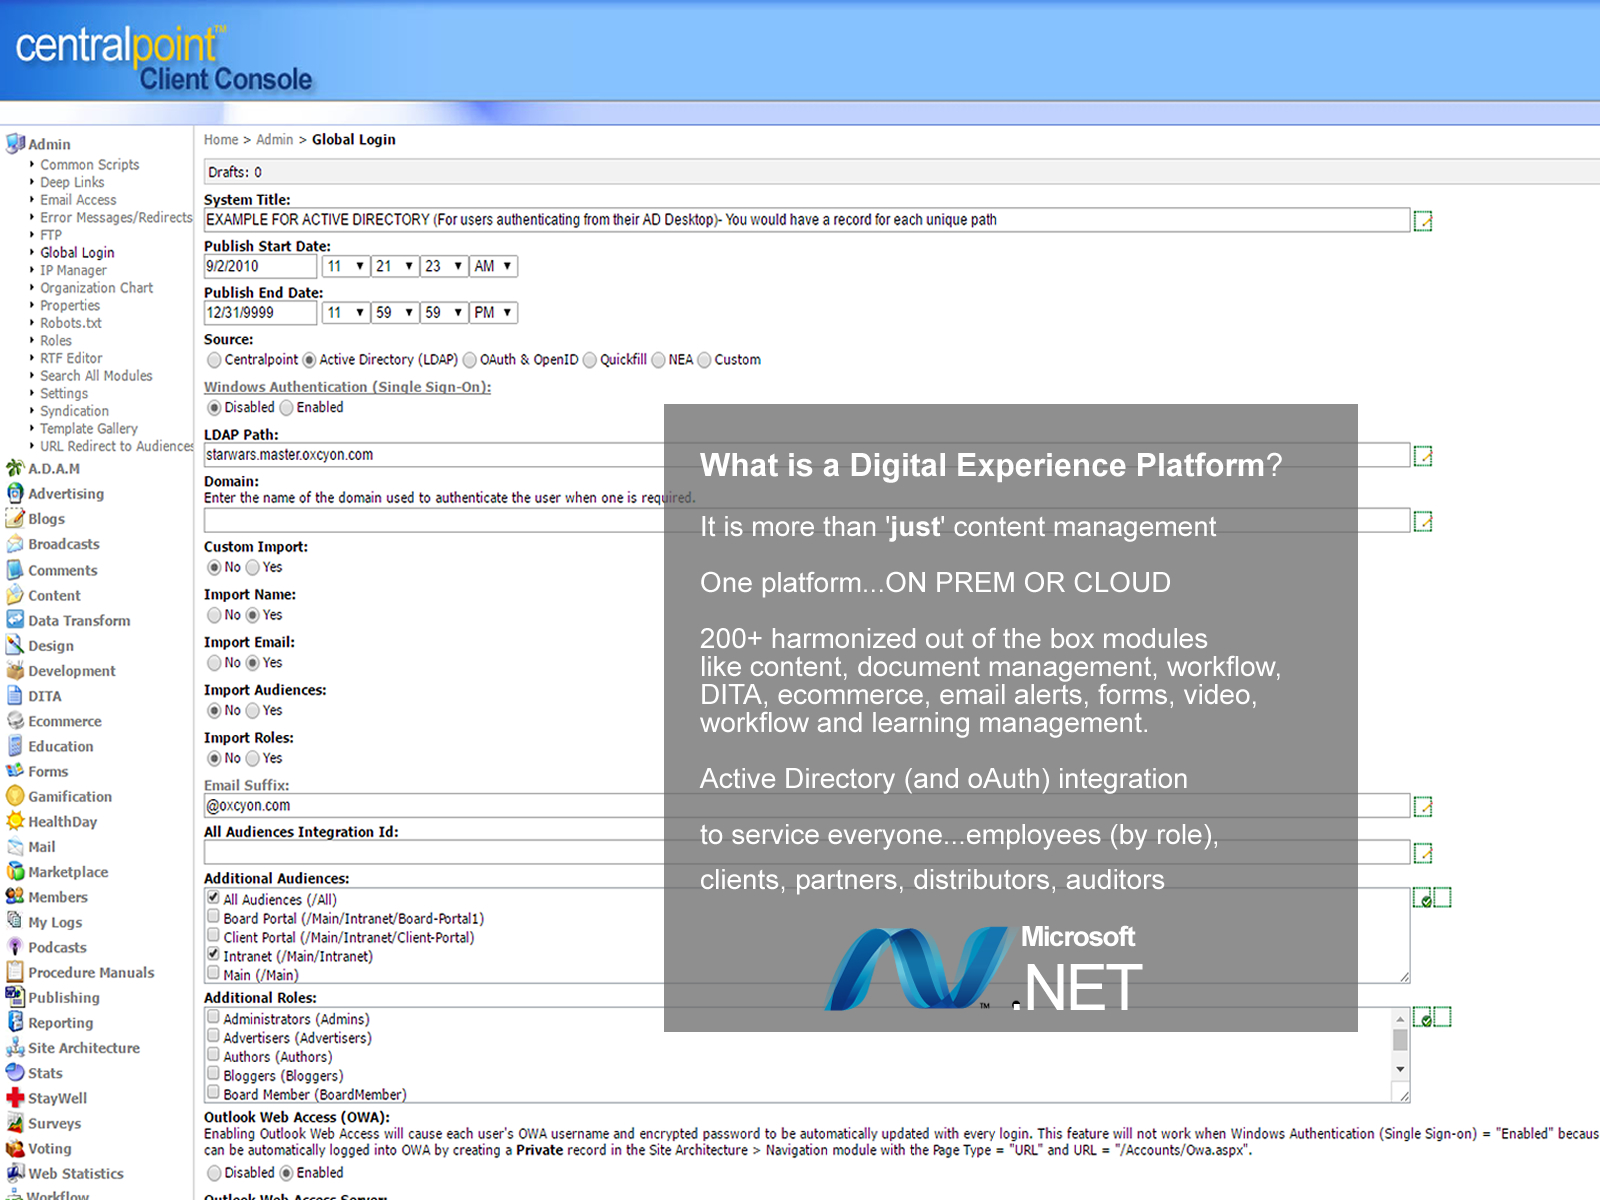Click the StayWell red cross icon
The height and width of the screenshot is (1200, 1600).
pyautogui.click(x=15, y=1098)
